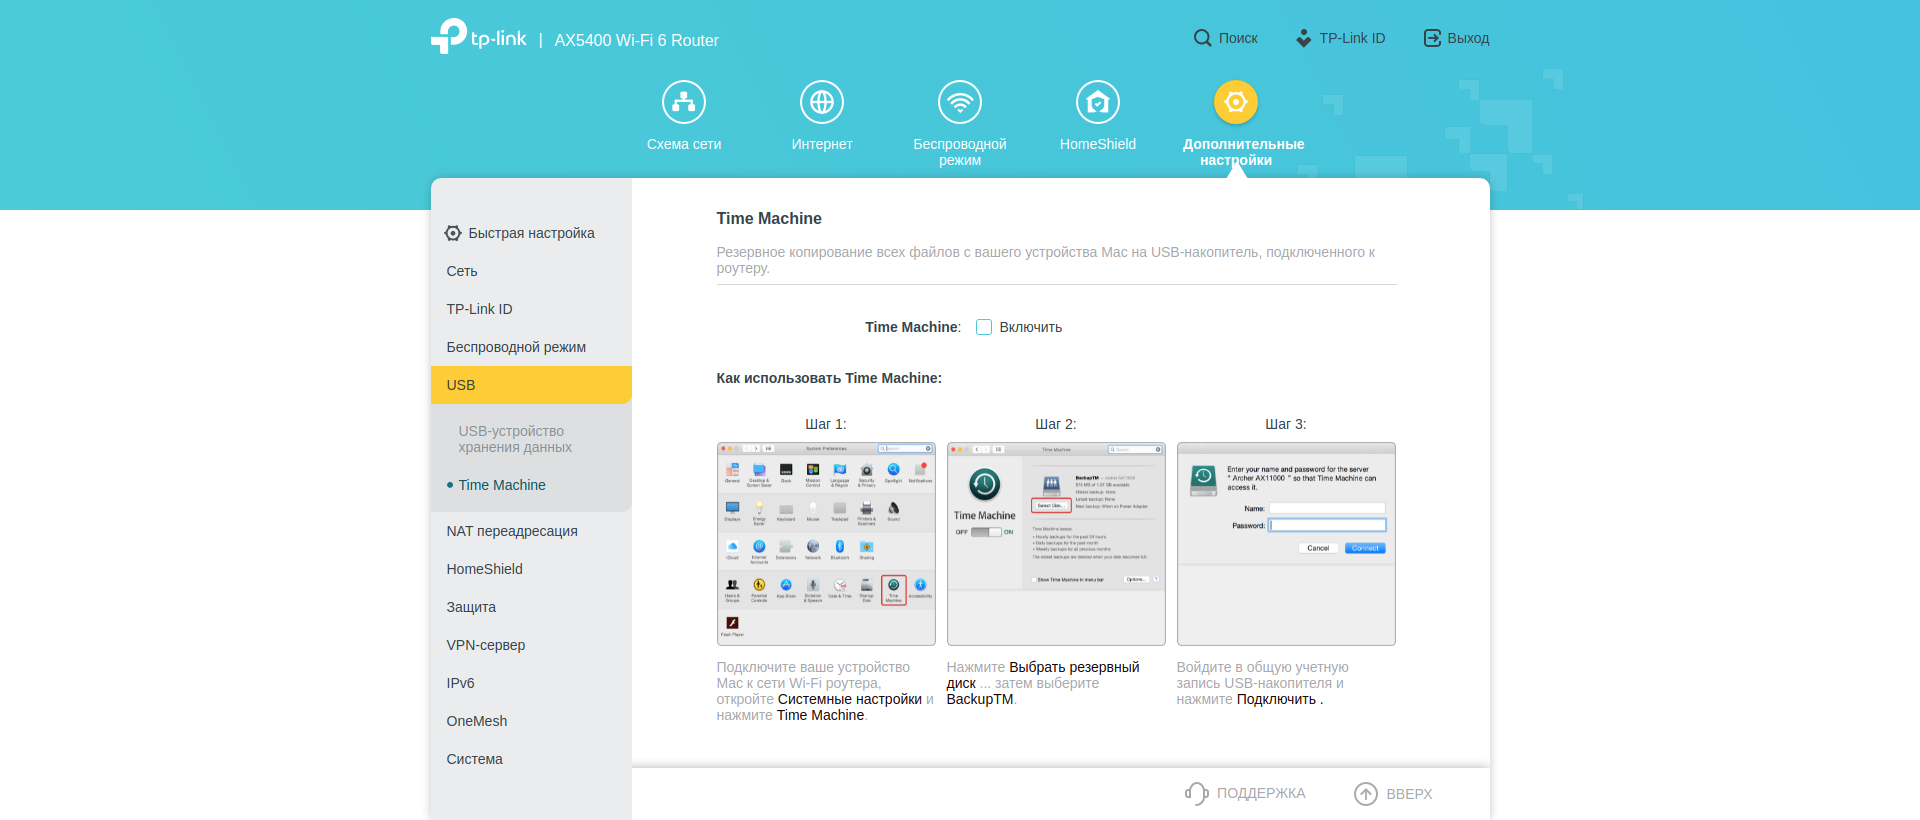Click the Internet (Интернет) globe icon

(822, 102)
